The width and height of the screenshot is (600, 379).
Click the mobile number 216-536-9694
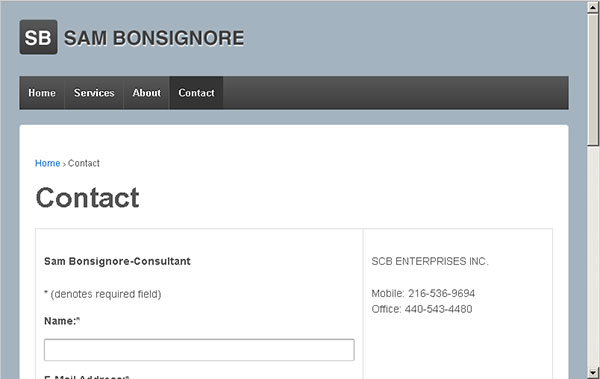441,294
